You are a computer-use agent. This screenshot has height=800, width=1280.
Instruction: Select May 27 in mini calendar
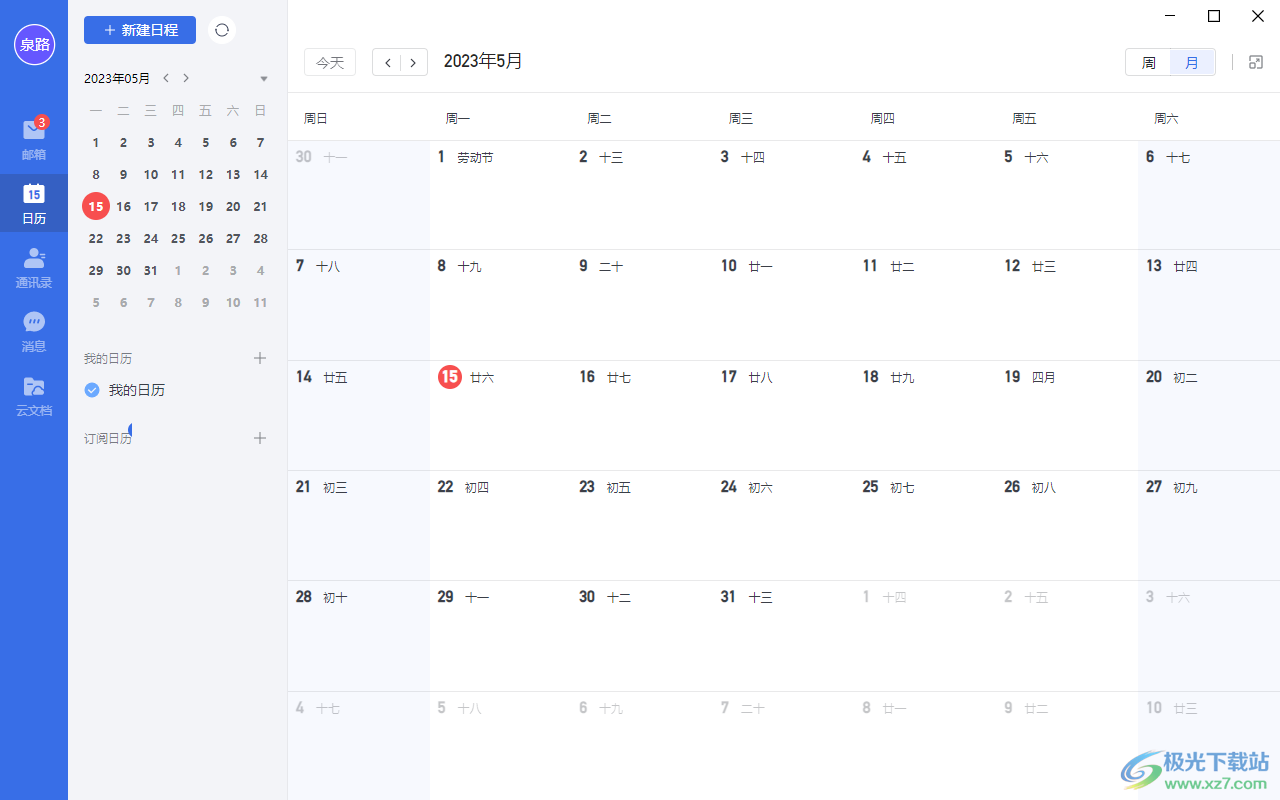[233, 238]
